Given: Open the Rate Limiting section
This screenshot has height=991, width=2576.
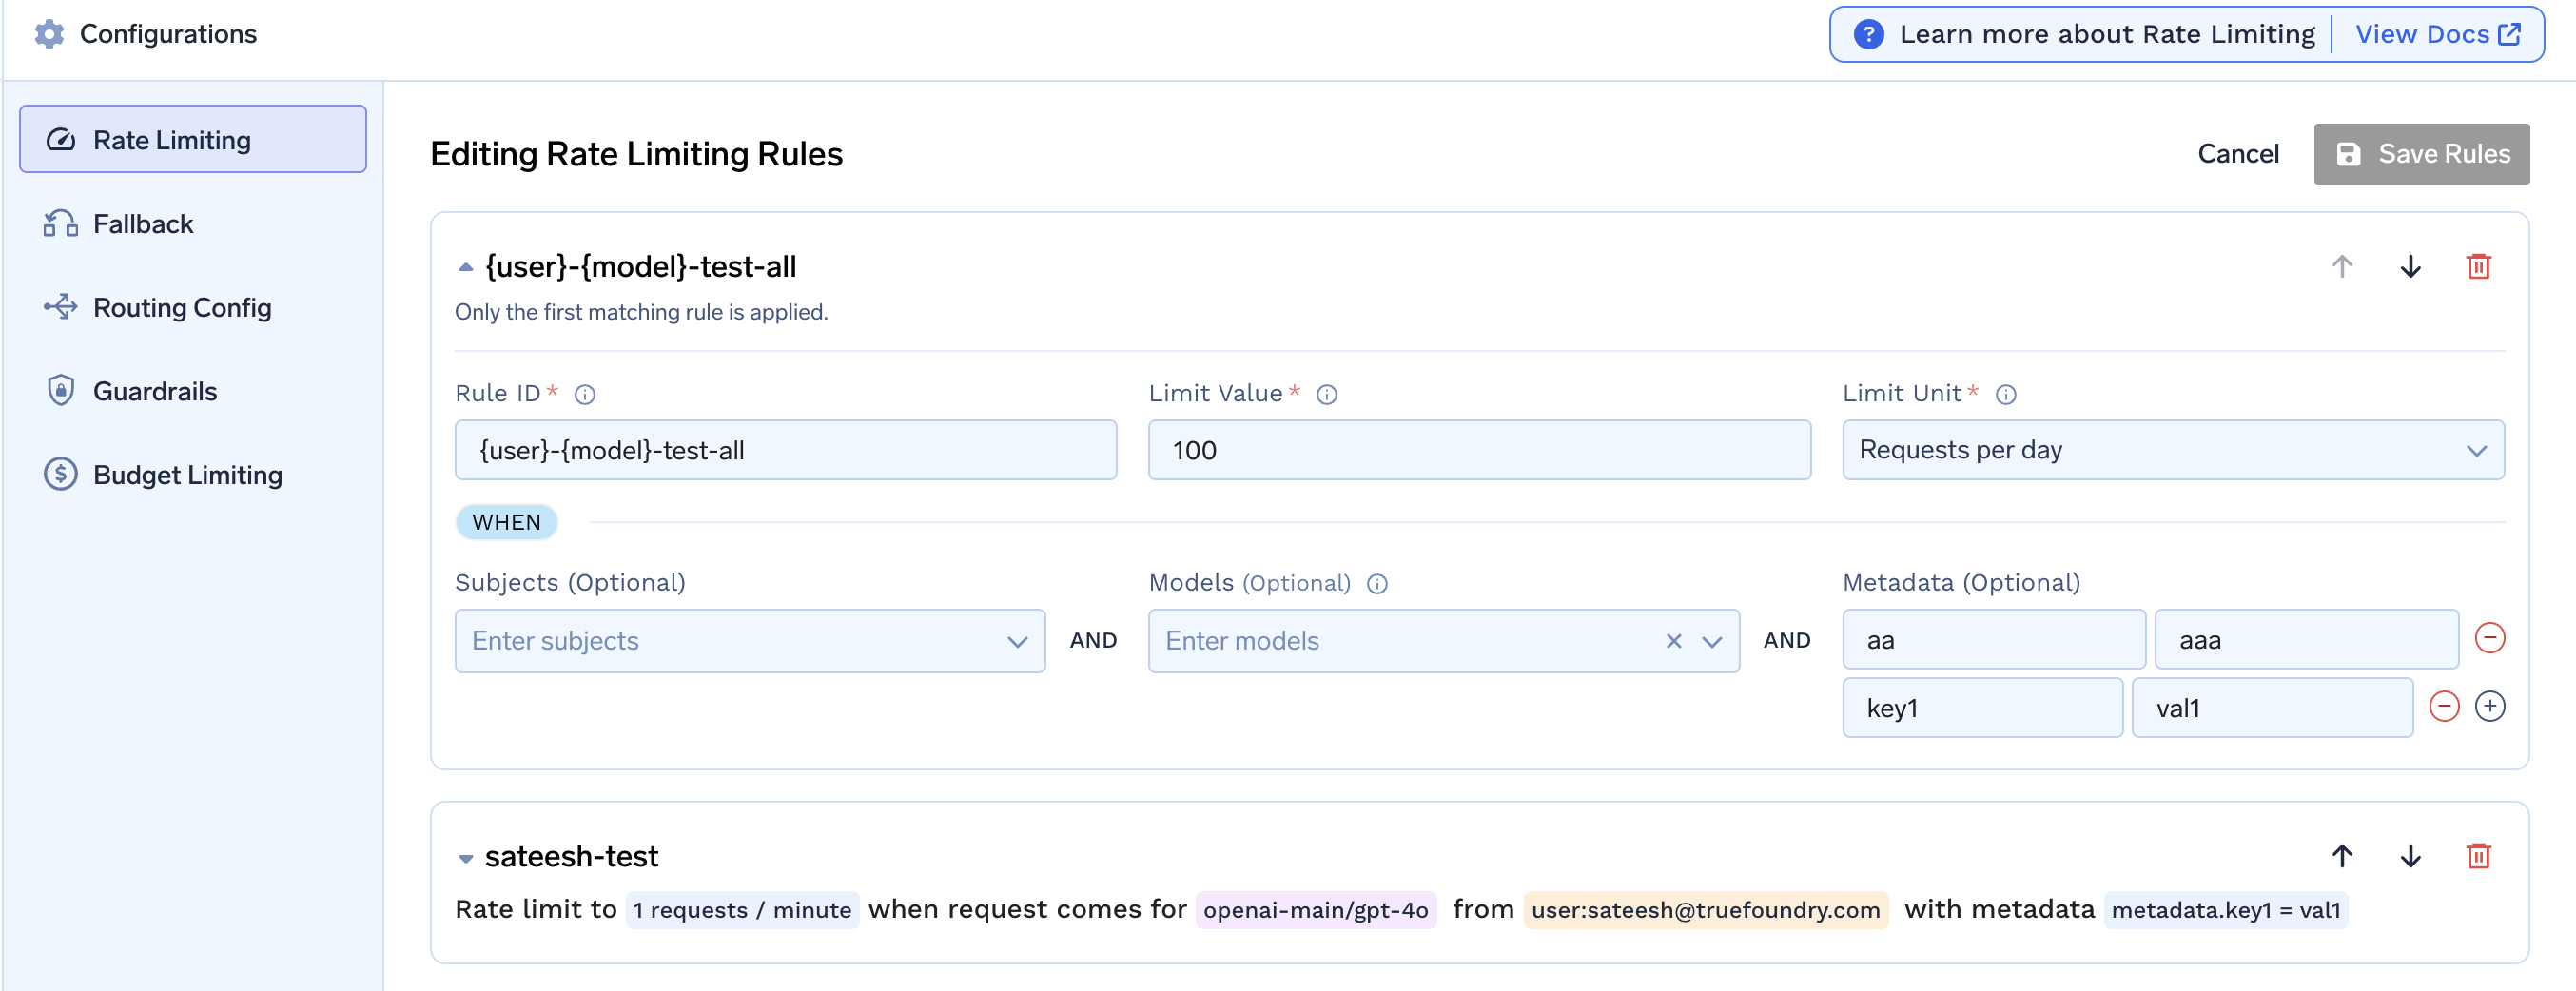Looking at the screenshot, I should click(193, 139).
